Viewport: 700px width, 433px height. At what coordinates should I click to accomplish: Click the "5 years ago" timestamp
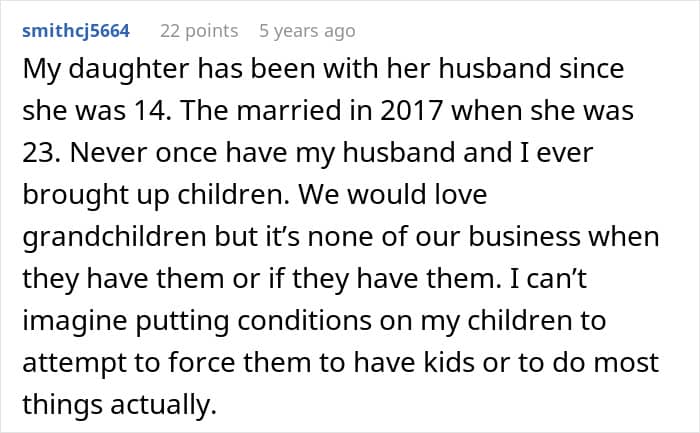coord(306,31)
